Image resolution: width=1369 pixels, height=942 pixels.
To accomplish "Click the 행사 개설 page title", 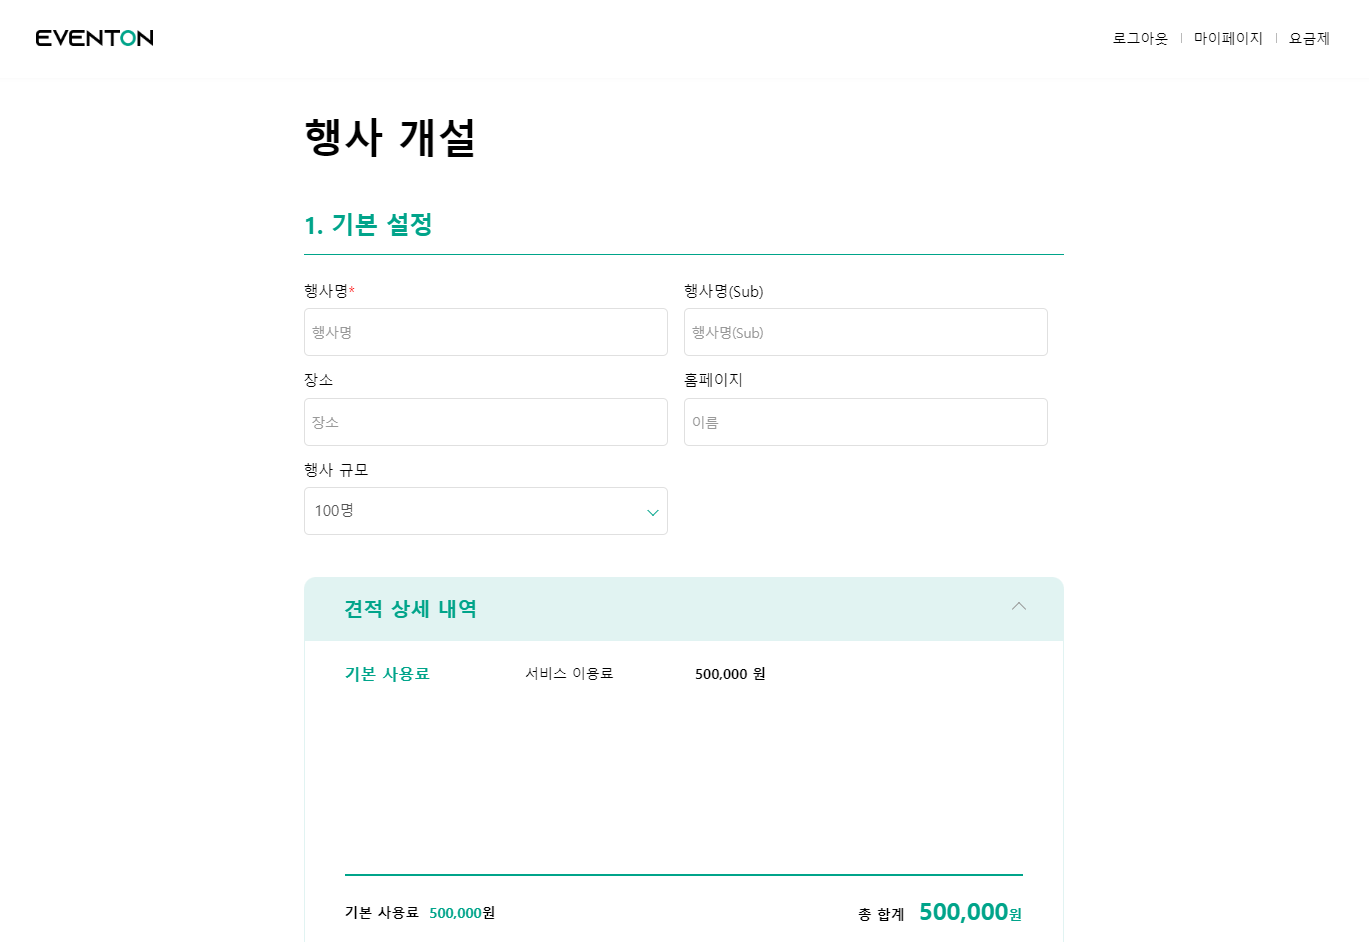I will [389, 138].
